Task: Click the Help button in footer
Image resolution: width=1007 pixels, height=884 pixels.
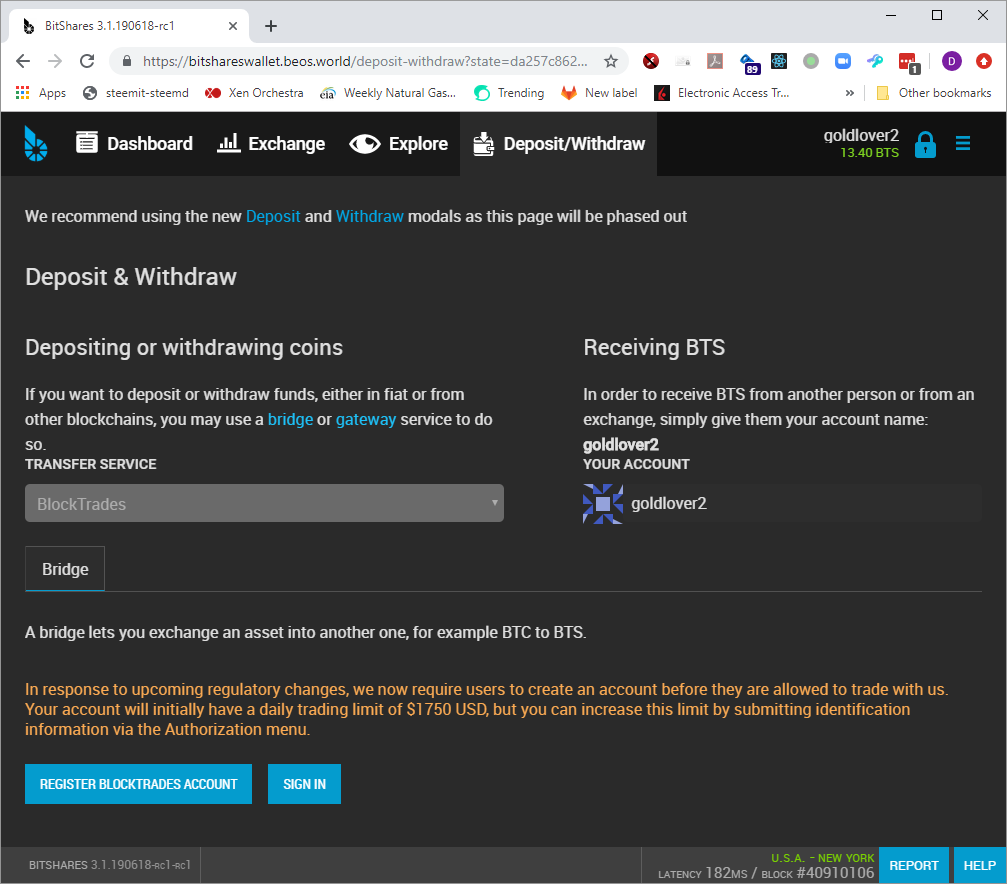Action: click(x=979, y=865)
